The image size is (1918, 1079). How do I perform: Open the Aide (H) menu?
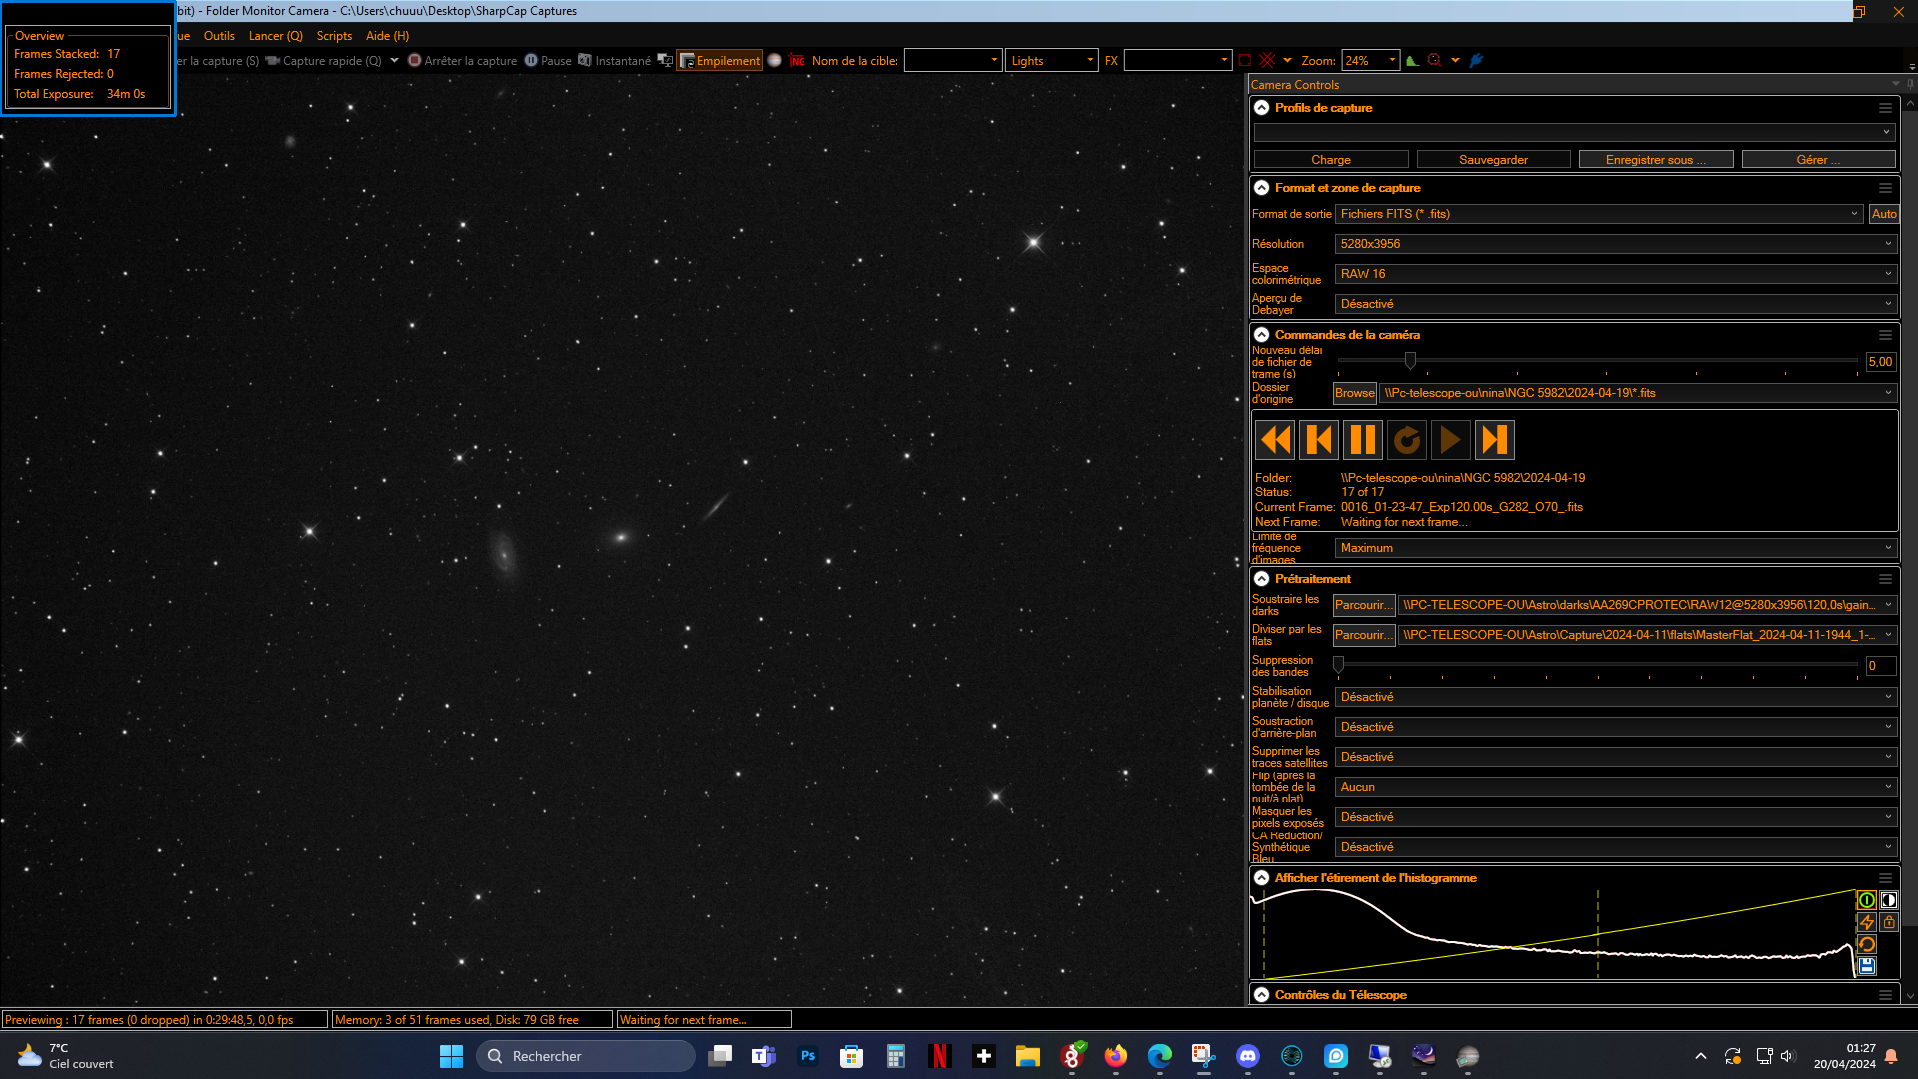387,36
